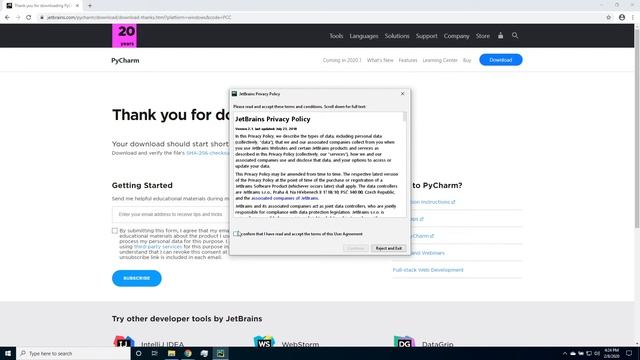Open 'associated companies of JetBrains' link

(x=284, y=198)
